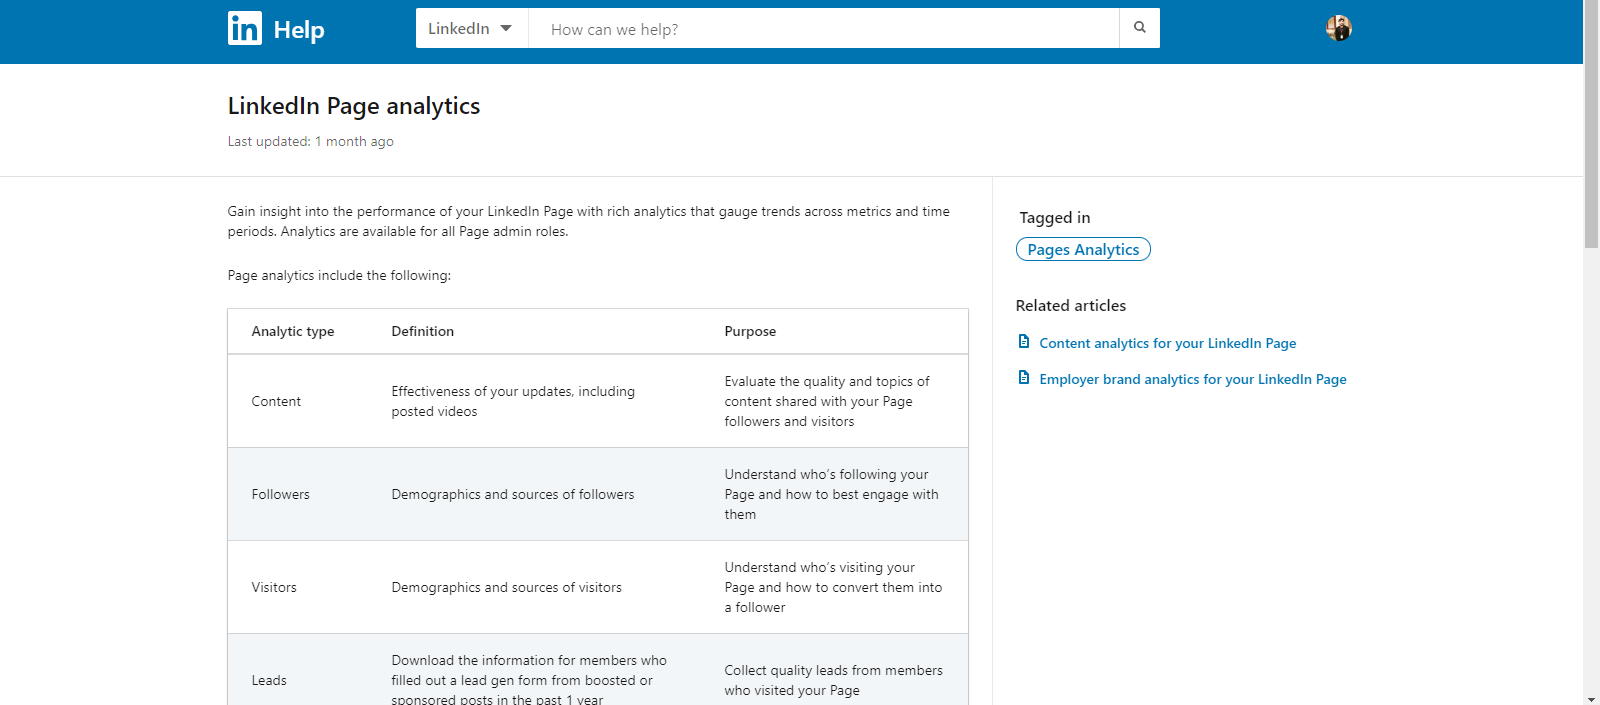Open the profile avatar menu
Viewport: 1600px width, 705px height.
(1339, 28)
